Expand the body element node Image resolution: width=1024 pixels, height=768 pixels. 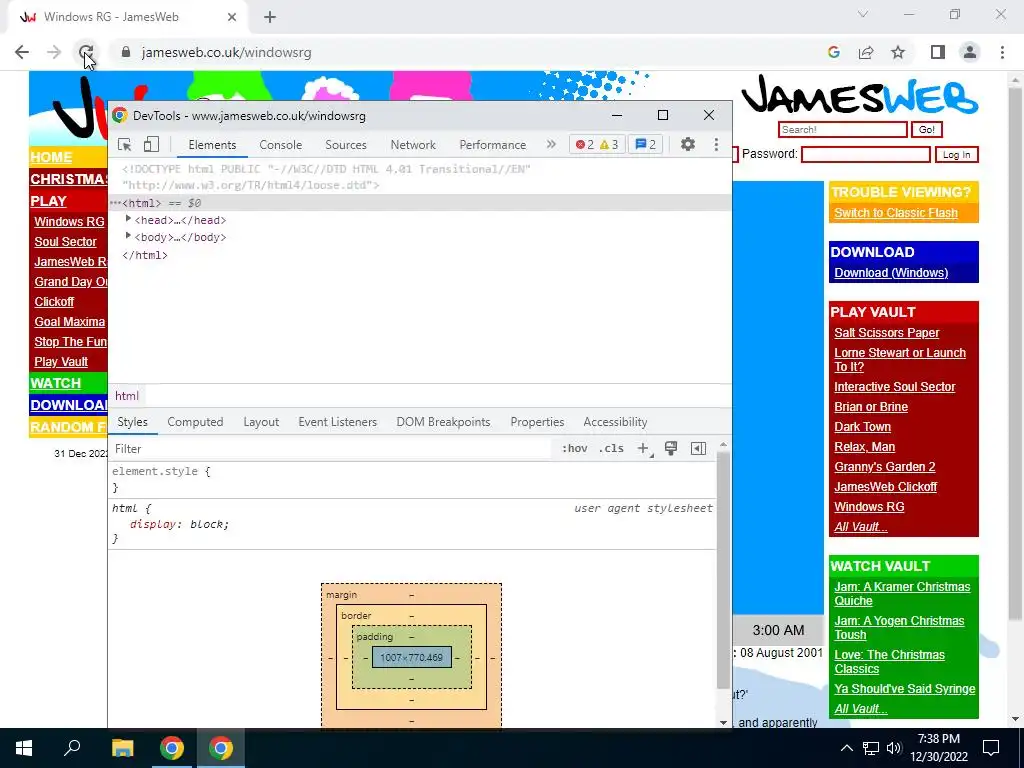click(129, 236)
